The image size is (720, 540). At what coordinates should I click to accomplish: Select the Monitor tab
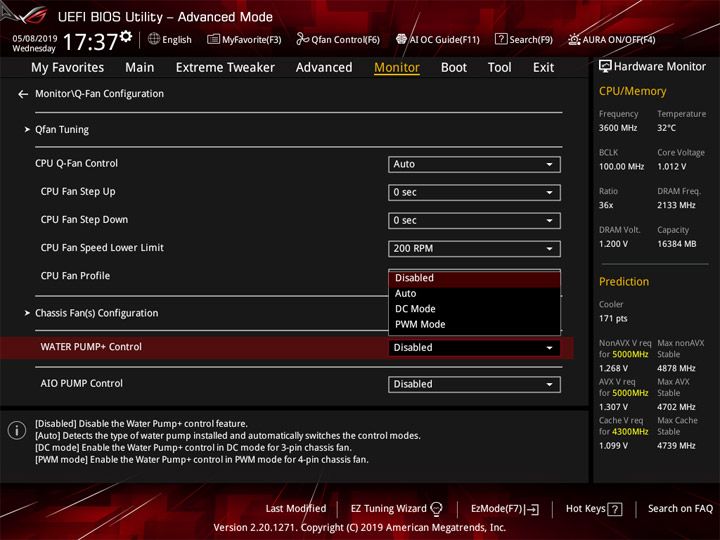397,68
